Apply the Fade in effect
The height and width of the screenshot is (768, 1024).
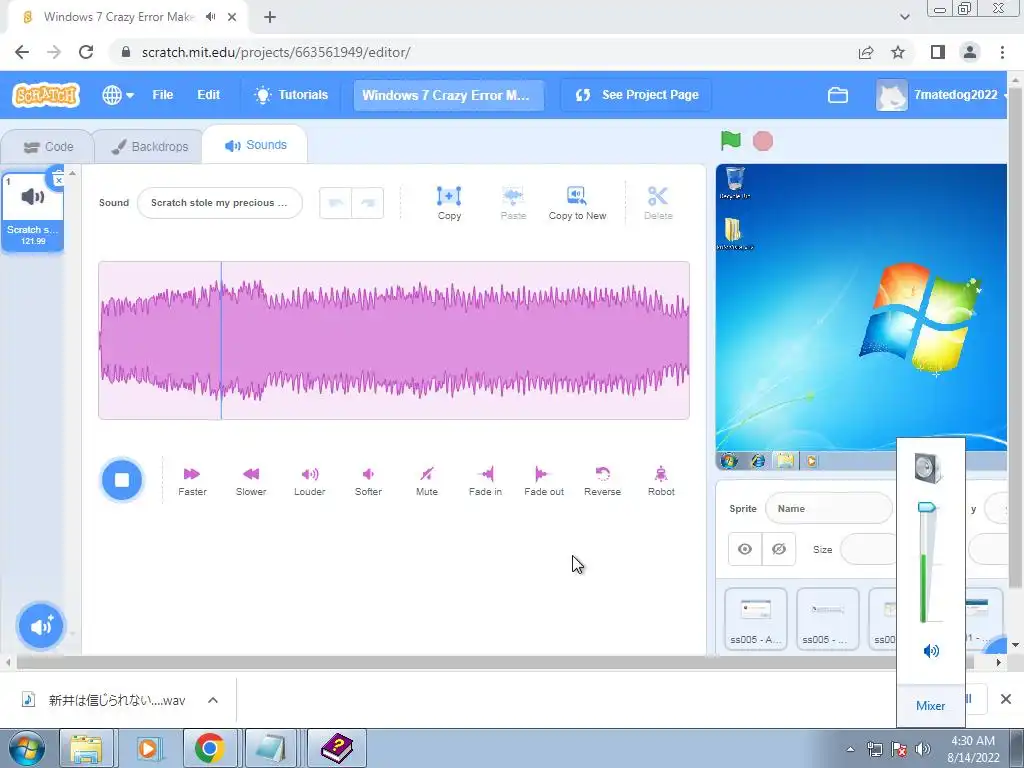pyautogui.click(x=485, y=481)
